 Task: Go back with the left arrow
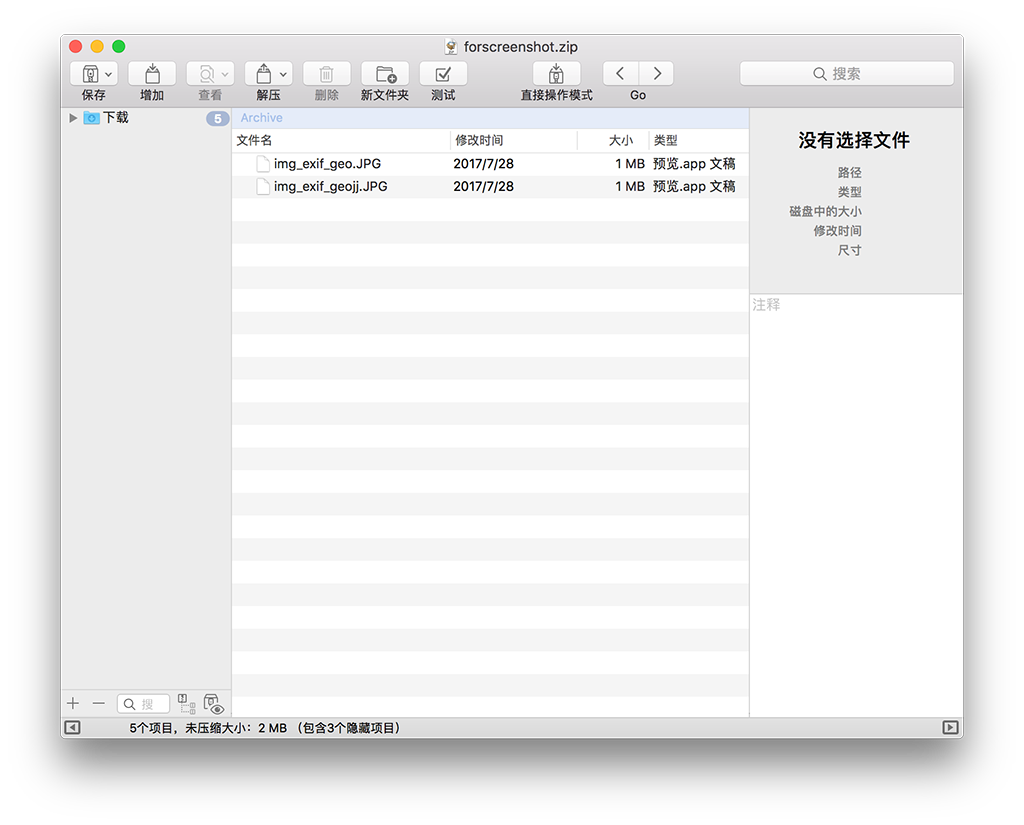coord(620,74)
